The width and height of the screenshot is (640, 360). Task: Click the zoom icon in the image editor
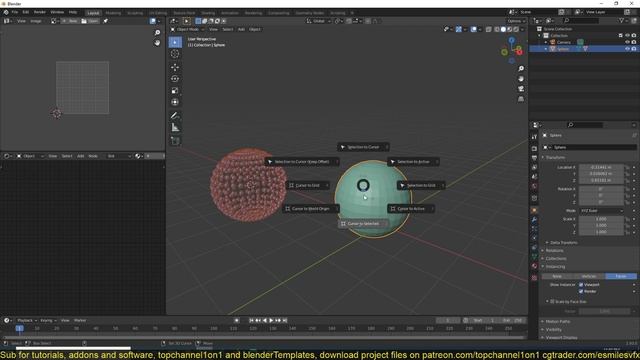pos(157,33)
